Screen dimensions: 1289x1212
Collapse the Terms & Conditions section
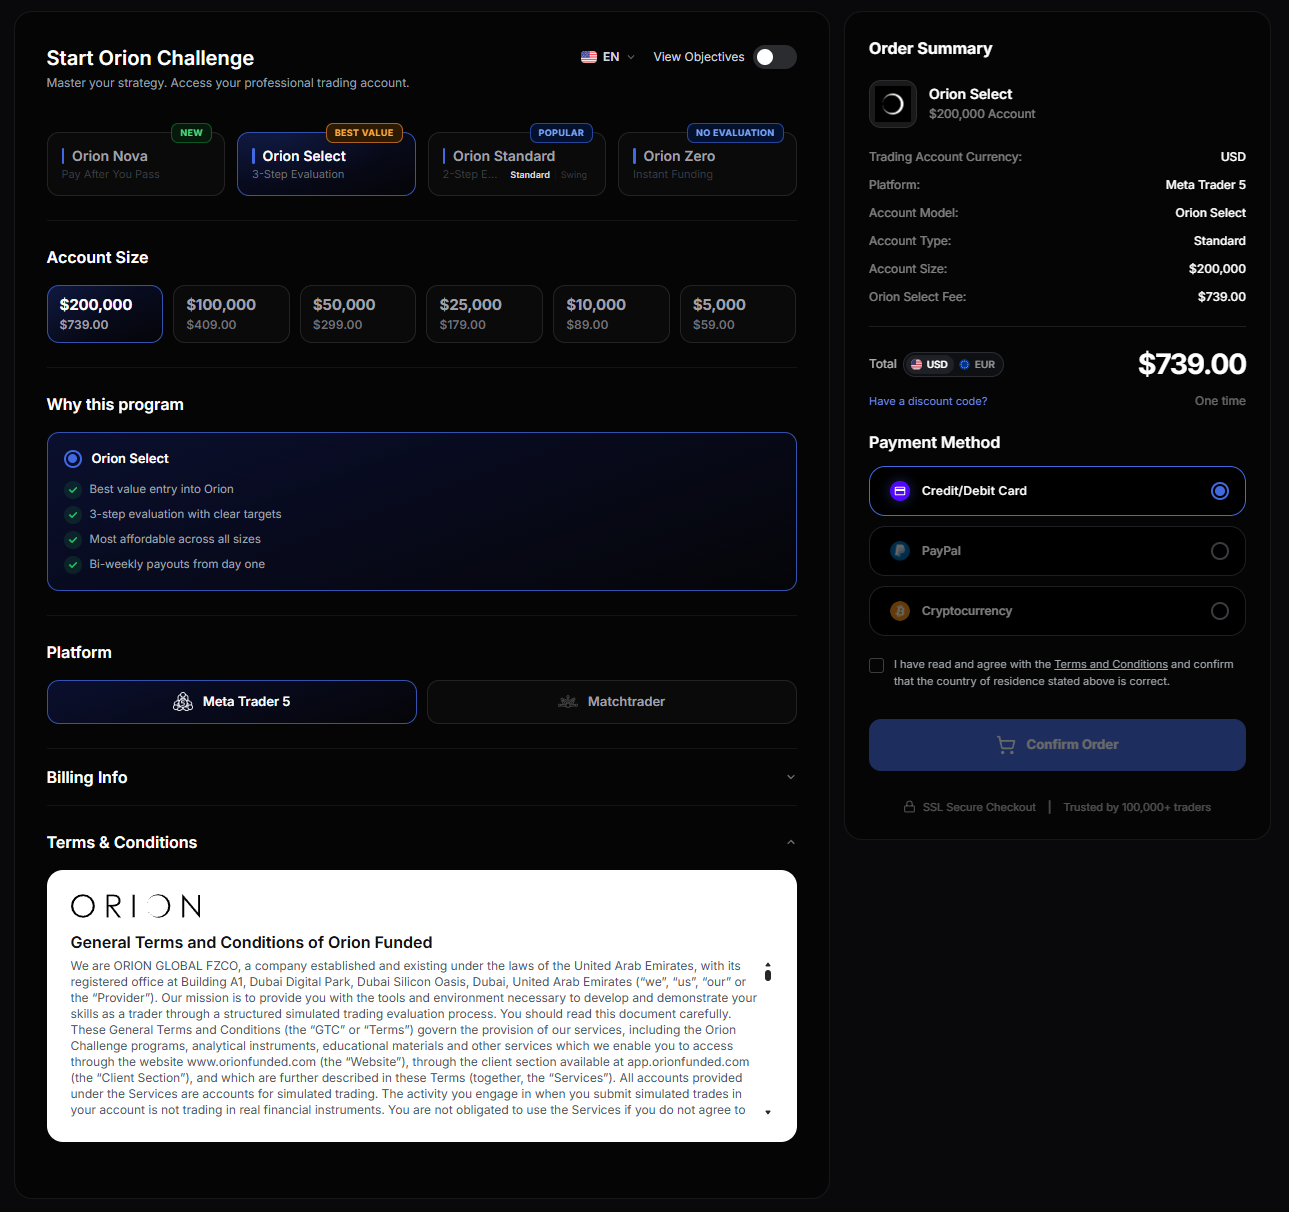pos(422,842)
